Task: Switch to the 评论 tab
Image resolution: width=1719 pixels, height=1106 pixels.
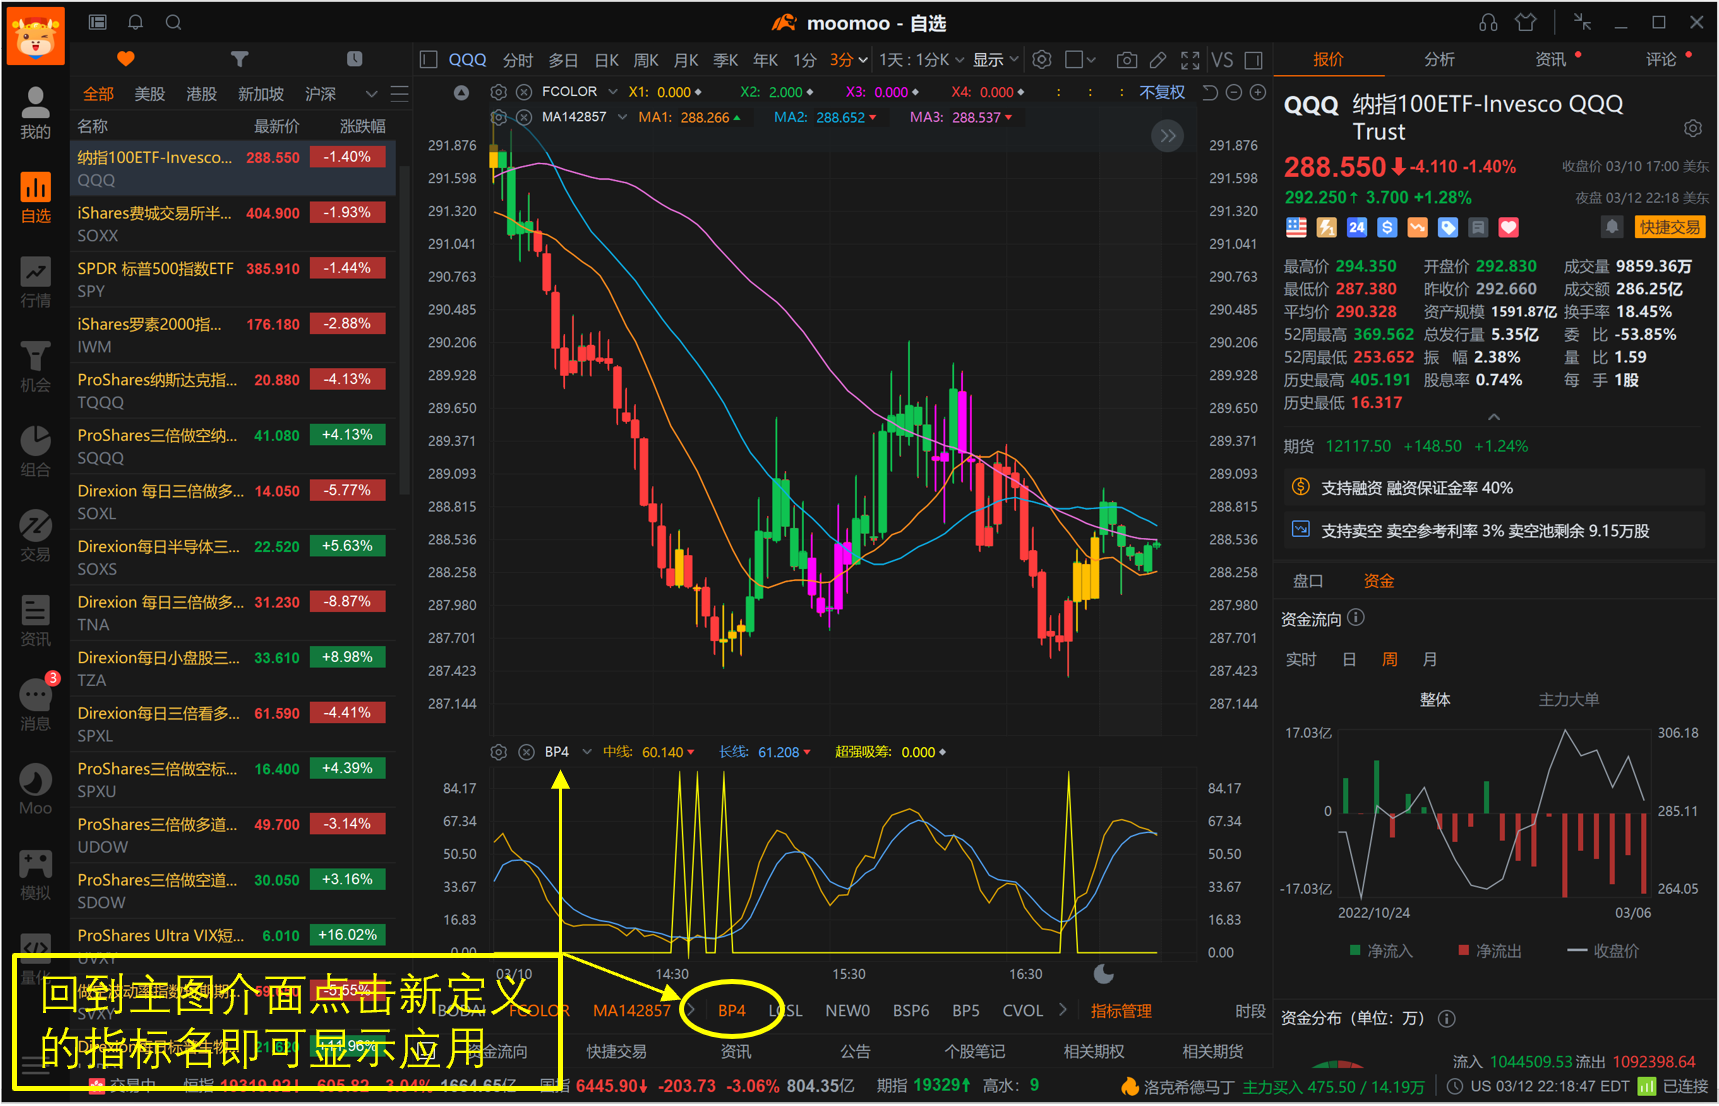Action: [x=1661, y=60]
